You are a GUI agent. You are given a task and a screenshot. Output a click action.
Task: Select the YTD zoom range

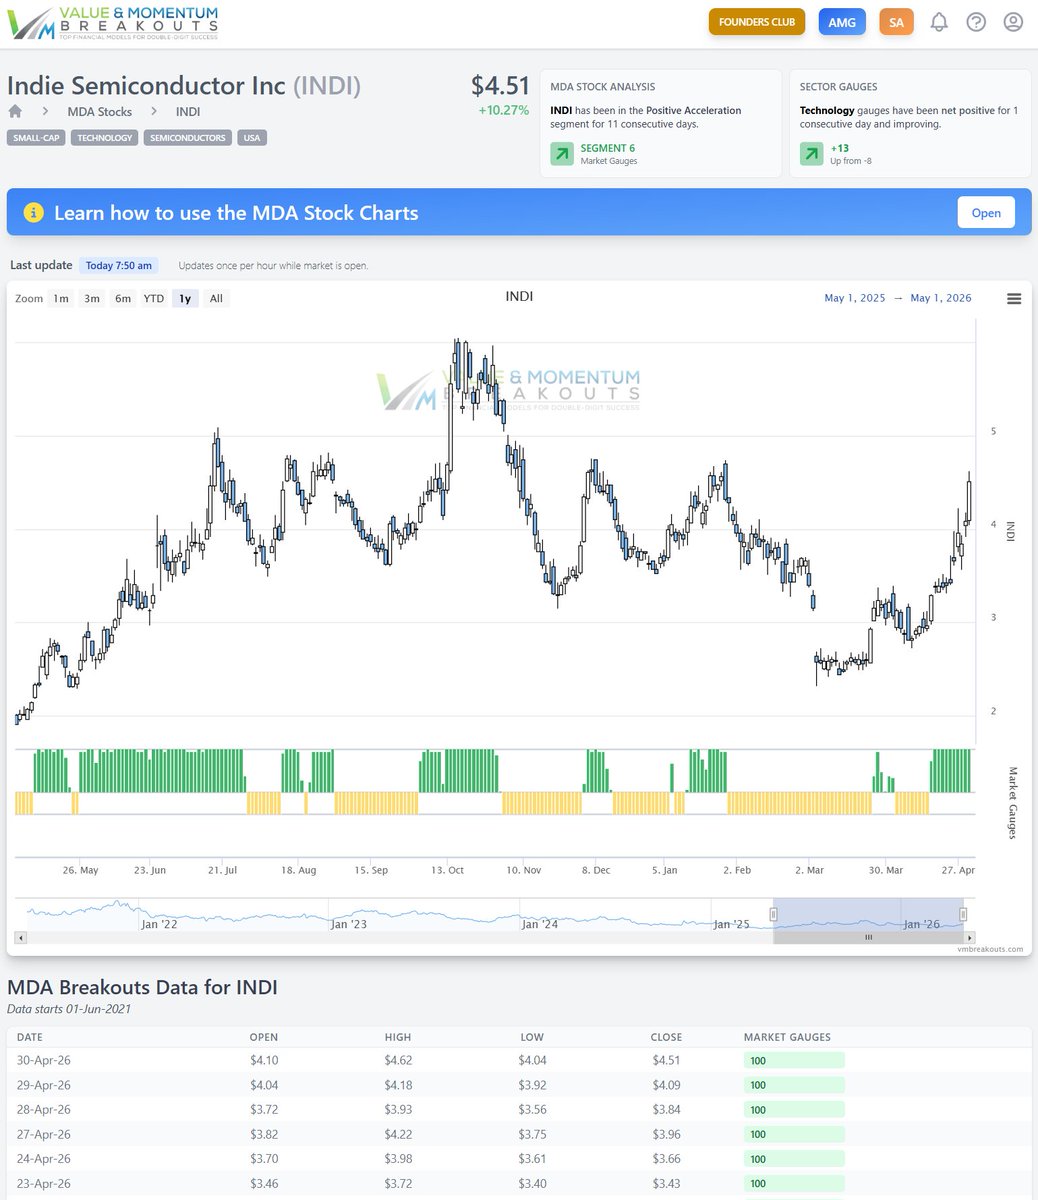(153, 299)
